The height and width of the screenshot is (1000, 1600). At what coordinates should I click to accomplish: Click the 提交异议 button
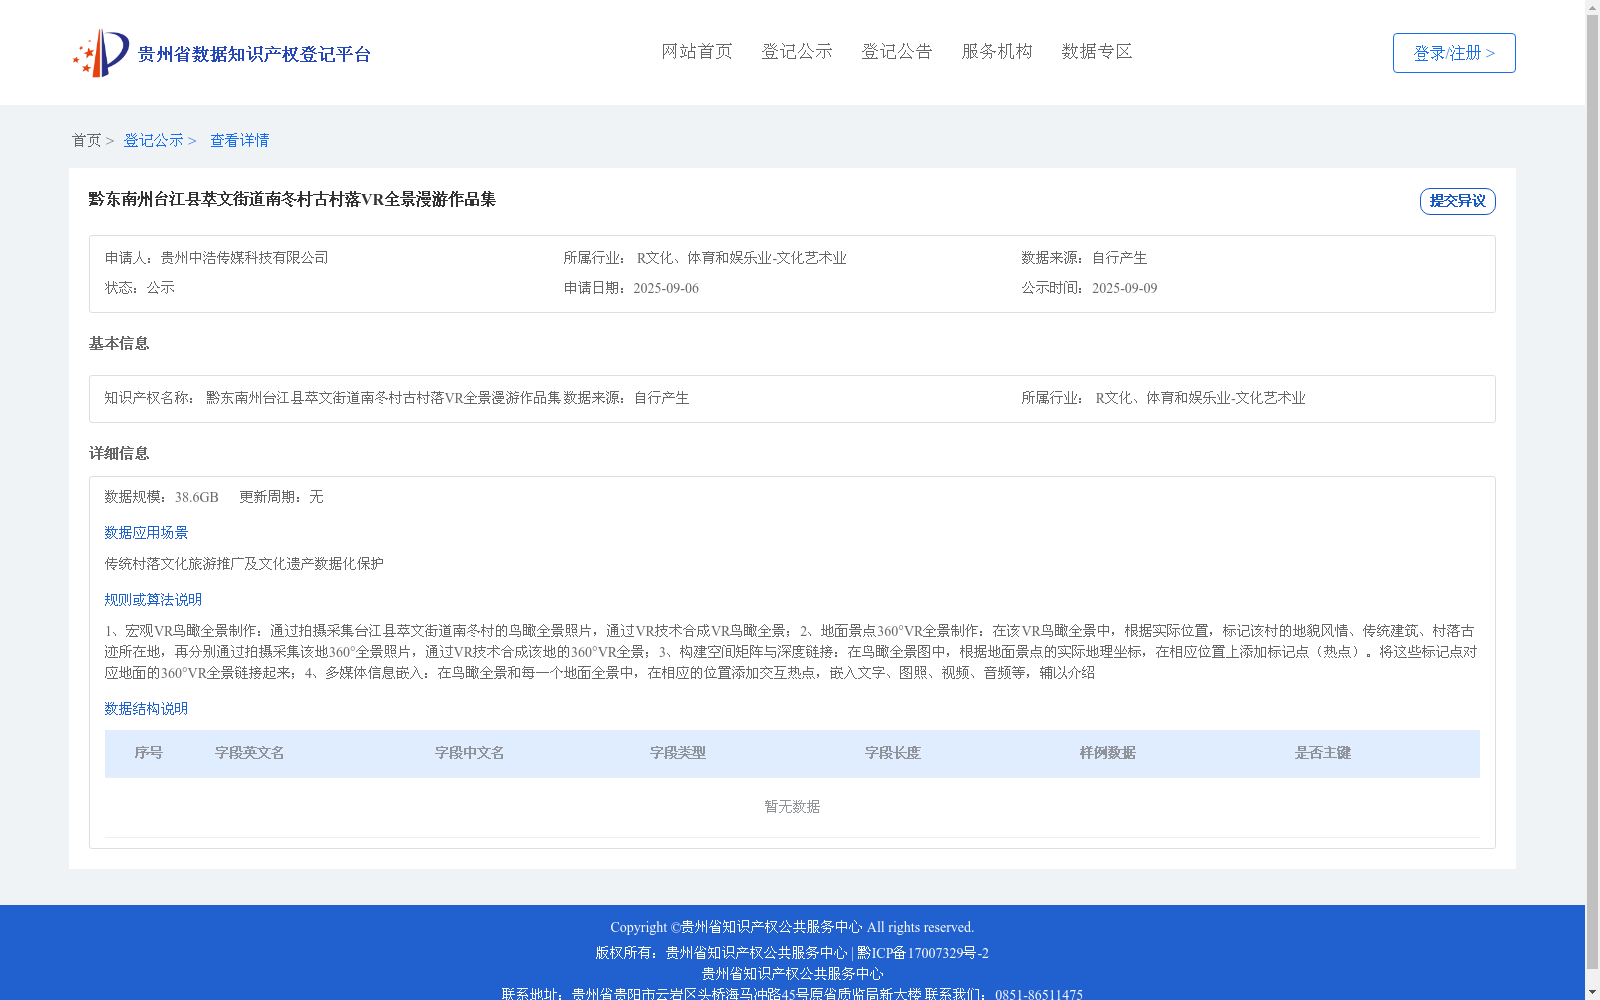1458,201
